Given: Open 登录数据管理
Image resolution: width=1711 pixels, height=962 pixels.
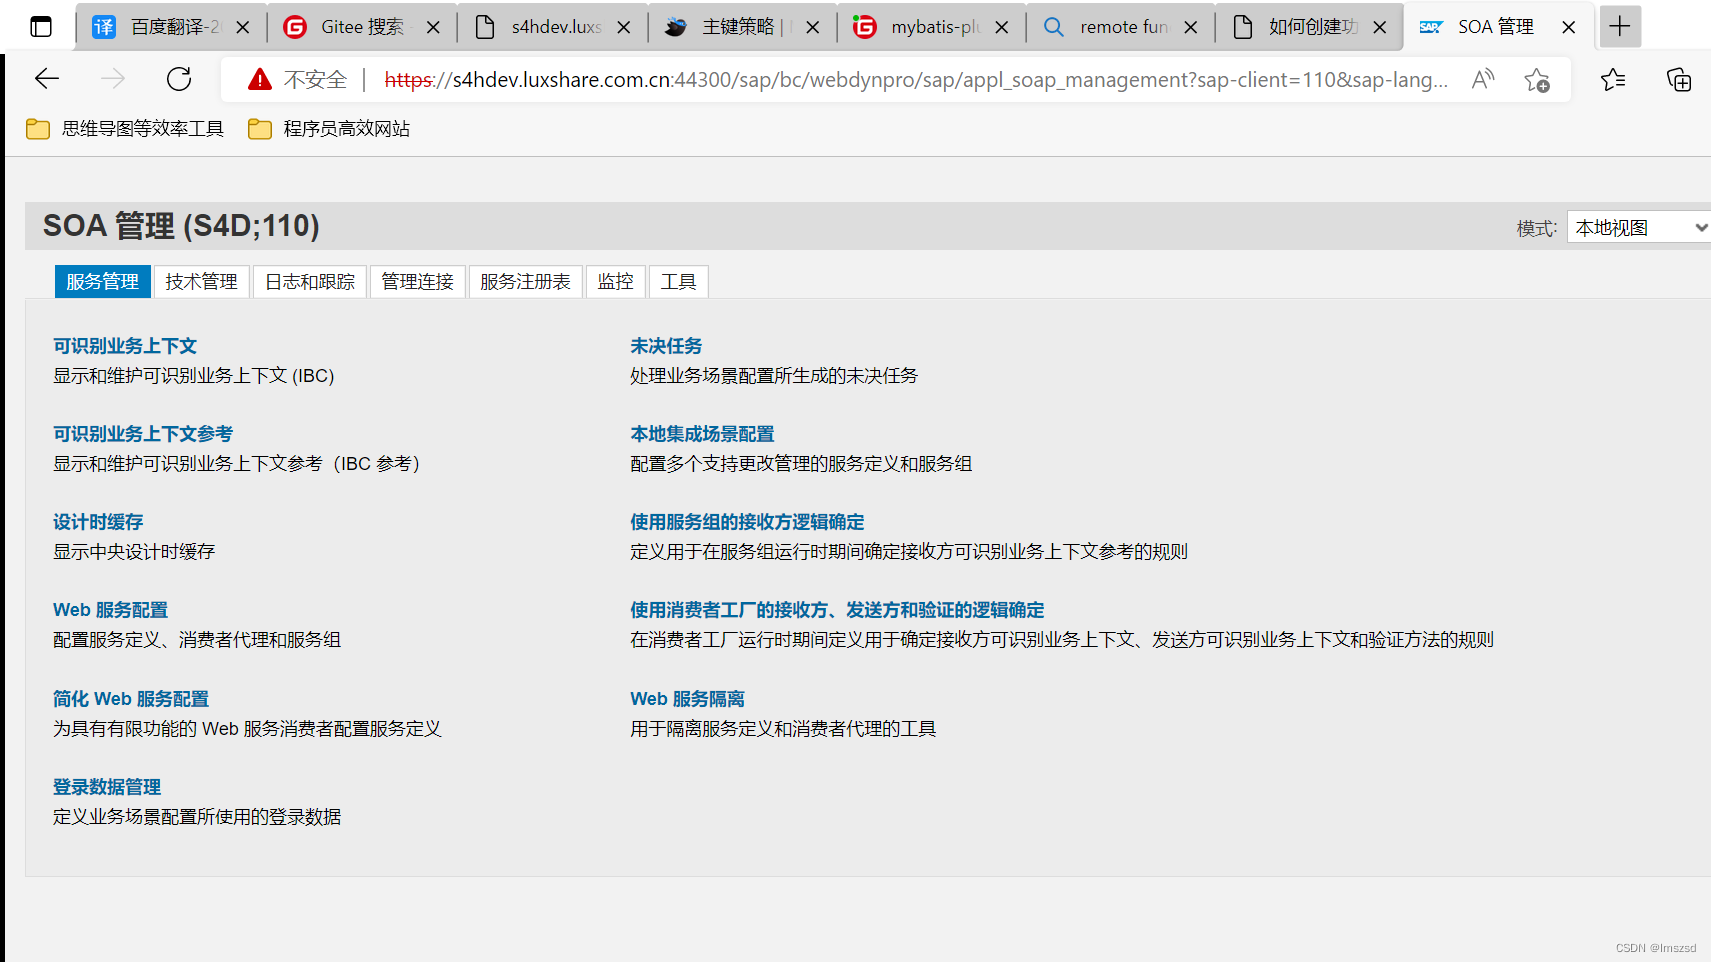Looking at the screenshot, I should (107, 787).
